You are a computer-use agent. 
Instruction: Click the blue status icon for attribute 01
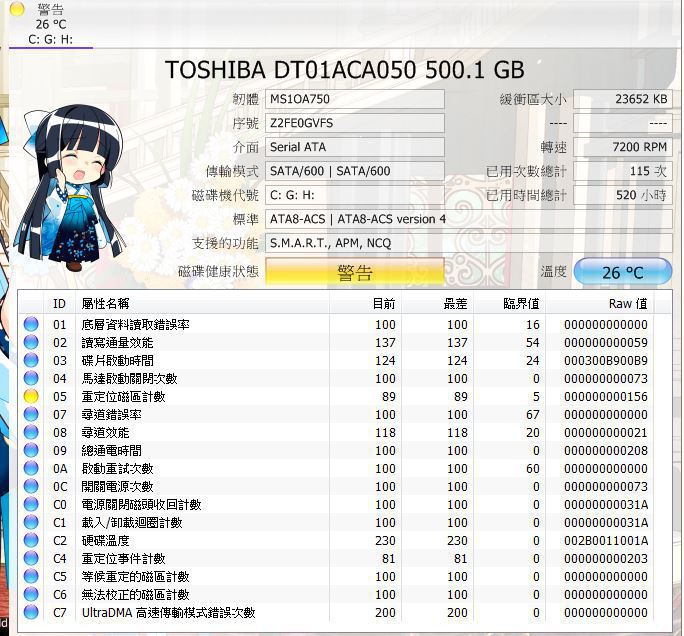coord(31,324)
